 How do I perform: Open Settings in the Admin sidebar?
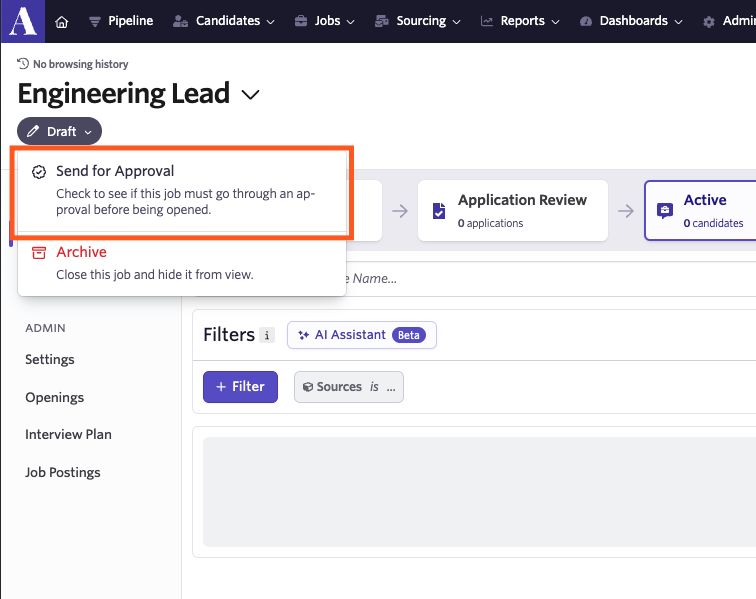(50, 359)
